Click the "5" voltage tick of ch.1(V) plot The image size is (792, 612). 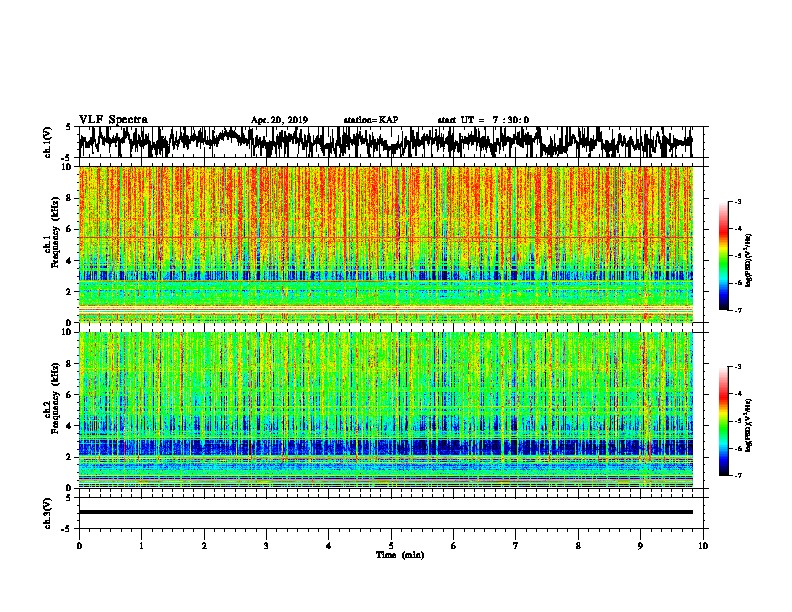(x=68, y=127)
